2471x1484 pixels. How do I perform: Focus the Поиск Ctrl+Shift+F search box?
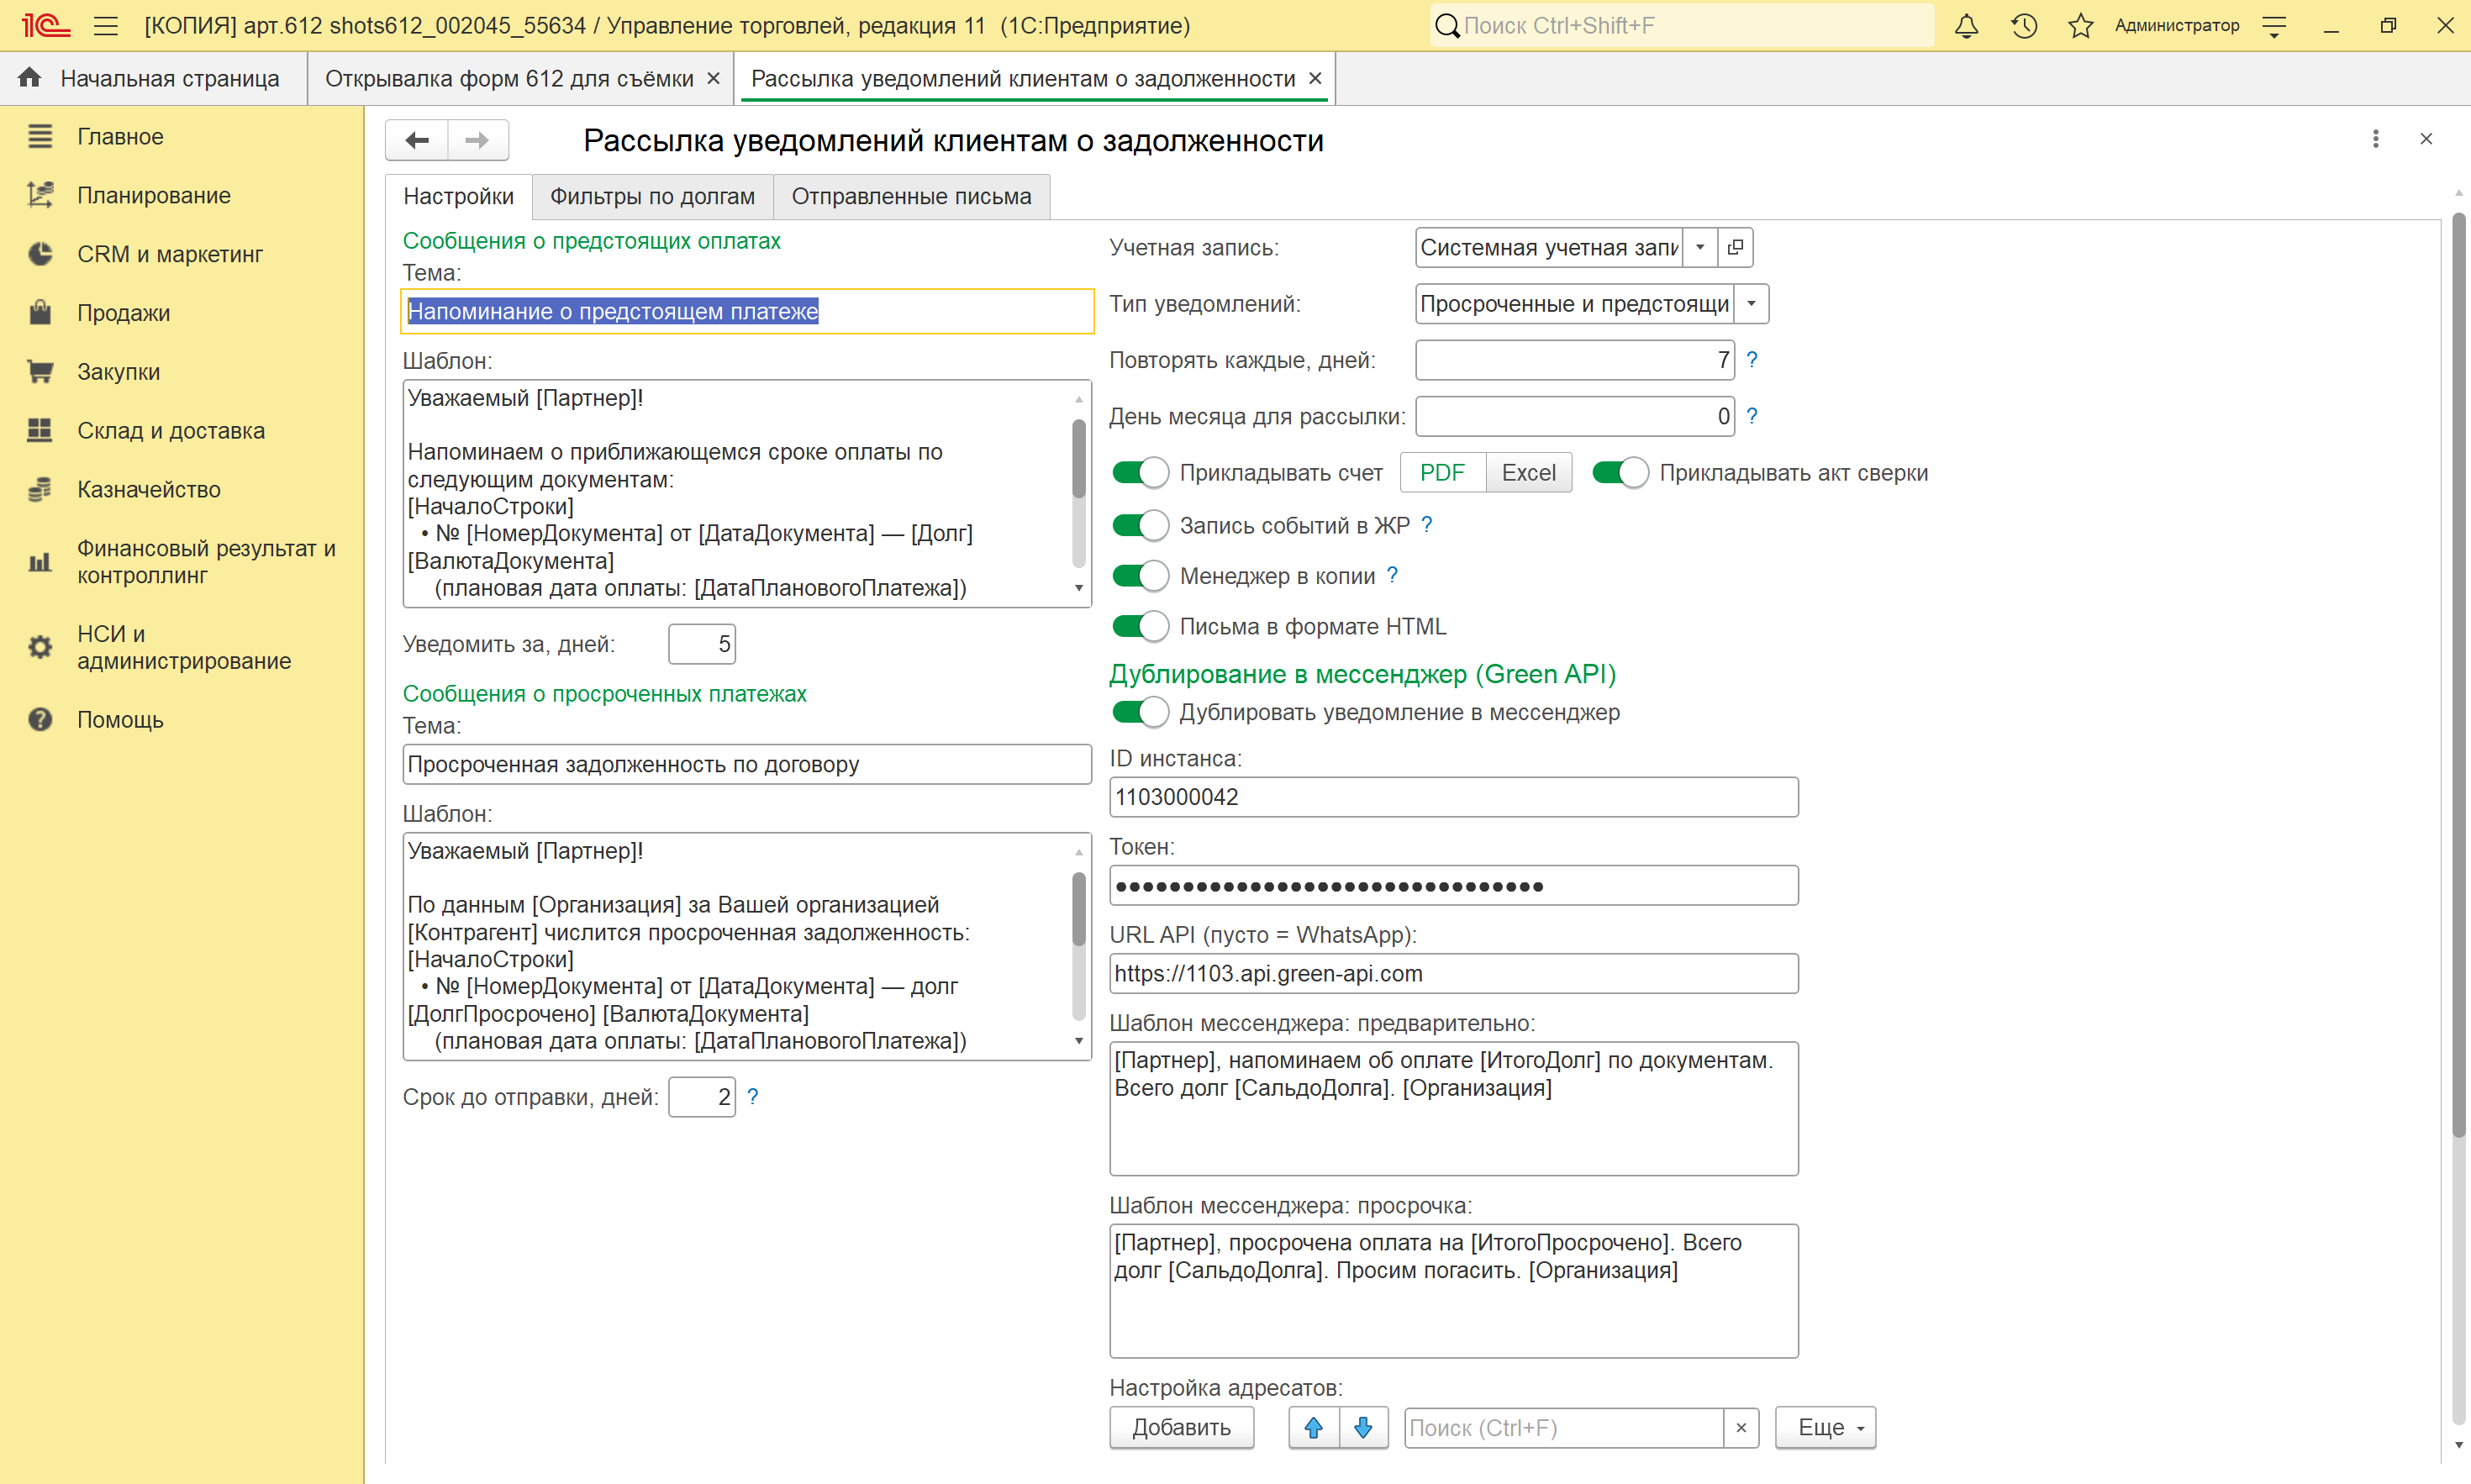1682,26
